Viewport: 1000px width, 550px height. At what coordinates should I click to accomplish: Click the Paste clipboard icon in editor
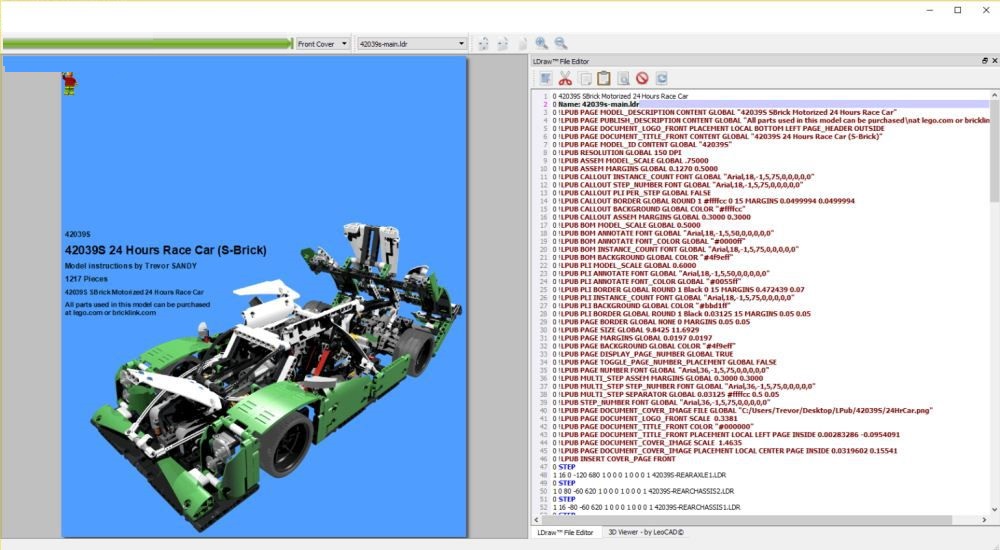tap(604, 78)
